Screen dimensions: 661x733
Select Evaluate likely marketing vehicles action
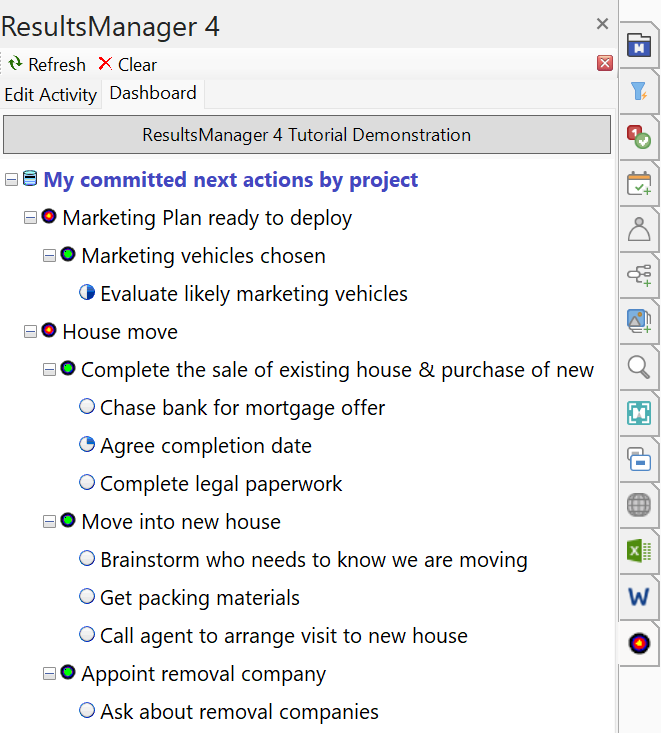pyautogui.click(x=254, y=295)
